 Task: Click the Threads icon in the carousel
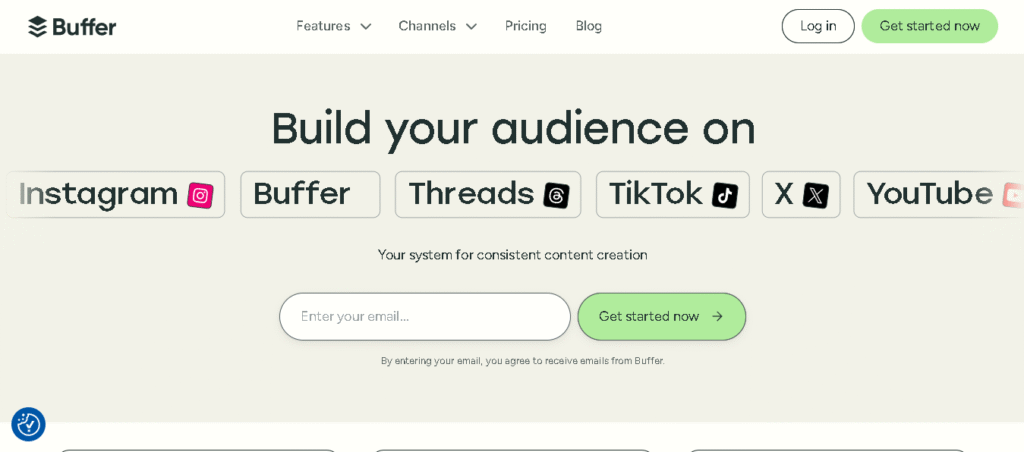click(x=556, y=195)
